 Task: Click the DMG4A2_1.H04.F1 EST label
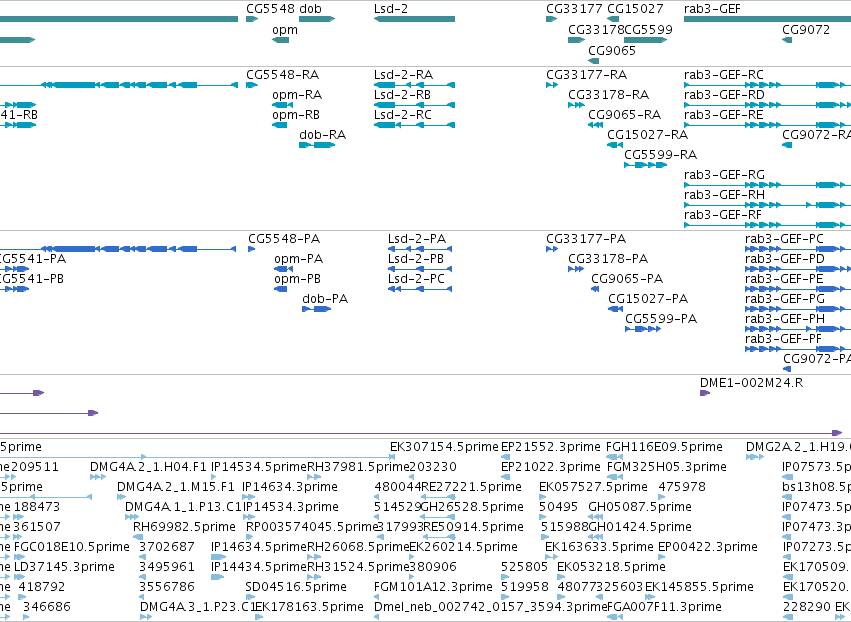148,467
